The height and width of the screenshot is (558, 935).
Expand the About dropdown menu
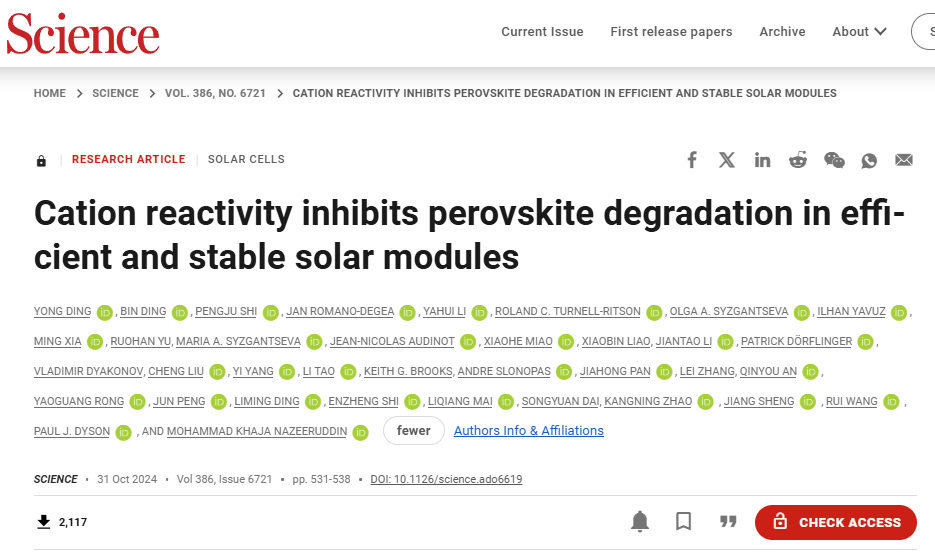click(x=859, y=32)
